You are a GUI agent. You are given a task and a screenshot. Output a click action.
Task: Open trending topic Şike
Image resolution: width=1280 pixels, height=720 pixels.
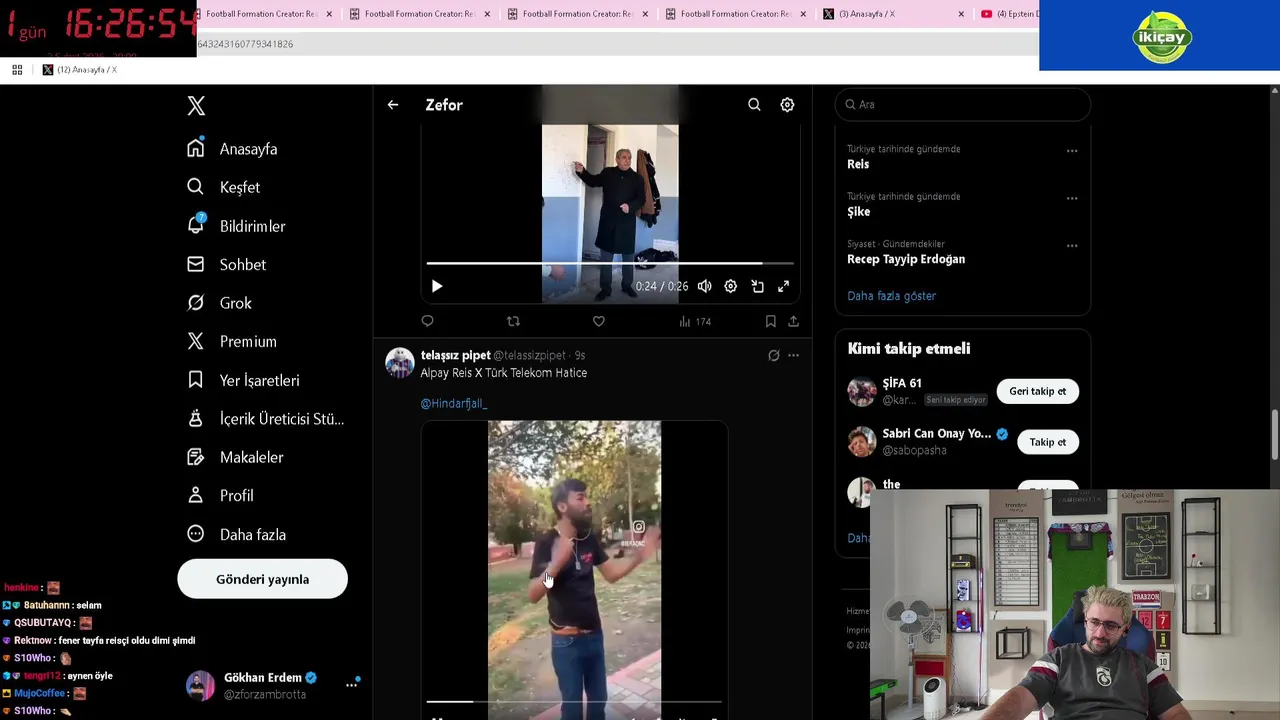tap(859, 211)
